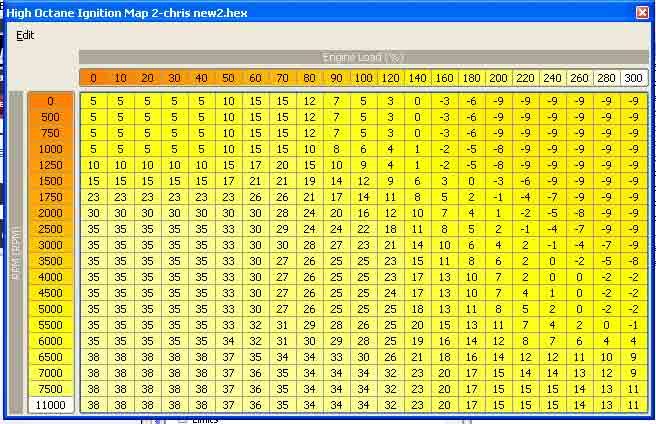Click the 7500 RPM row header

(x=51, y=389)
